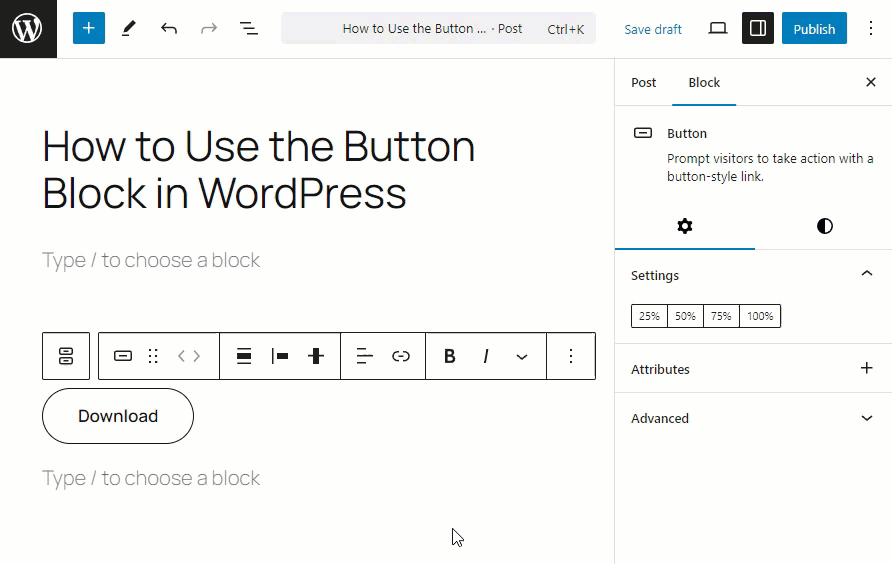
Task: Click the drag handle dots icon
Action: pyautogui.click(x=152, y=356)
